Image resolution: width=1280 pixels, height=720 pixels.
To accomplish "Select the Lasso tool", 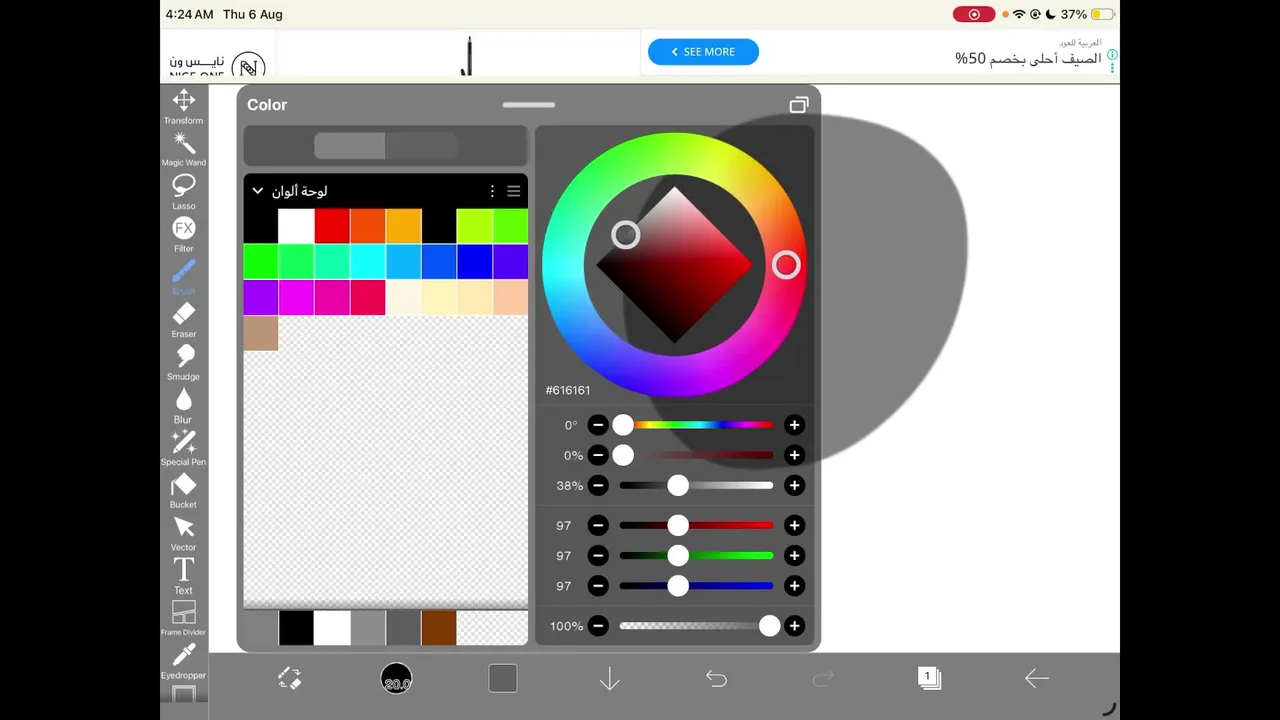I will click(x=184, y=191).
